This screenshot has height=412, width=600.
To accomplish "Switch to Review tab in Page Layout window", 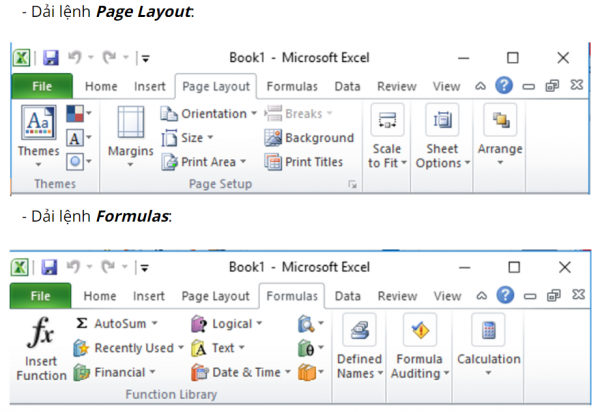I will point(397,86).
